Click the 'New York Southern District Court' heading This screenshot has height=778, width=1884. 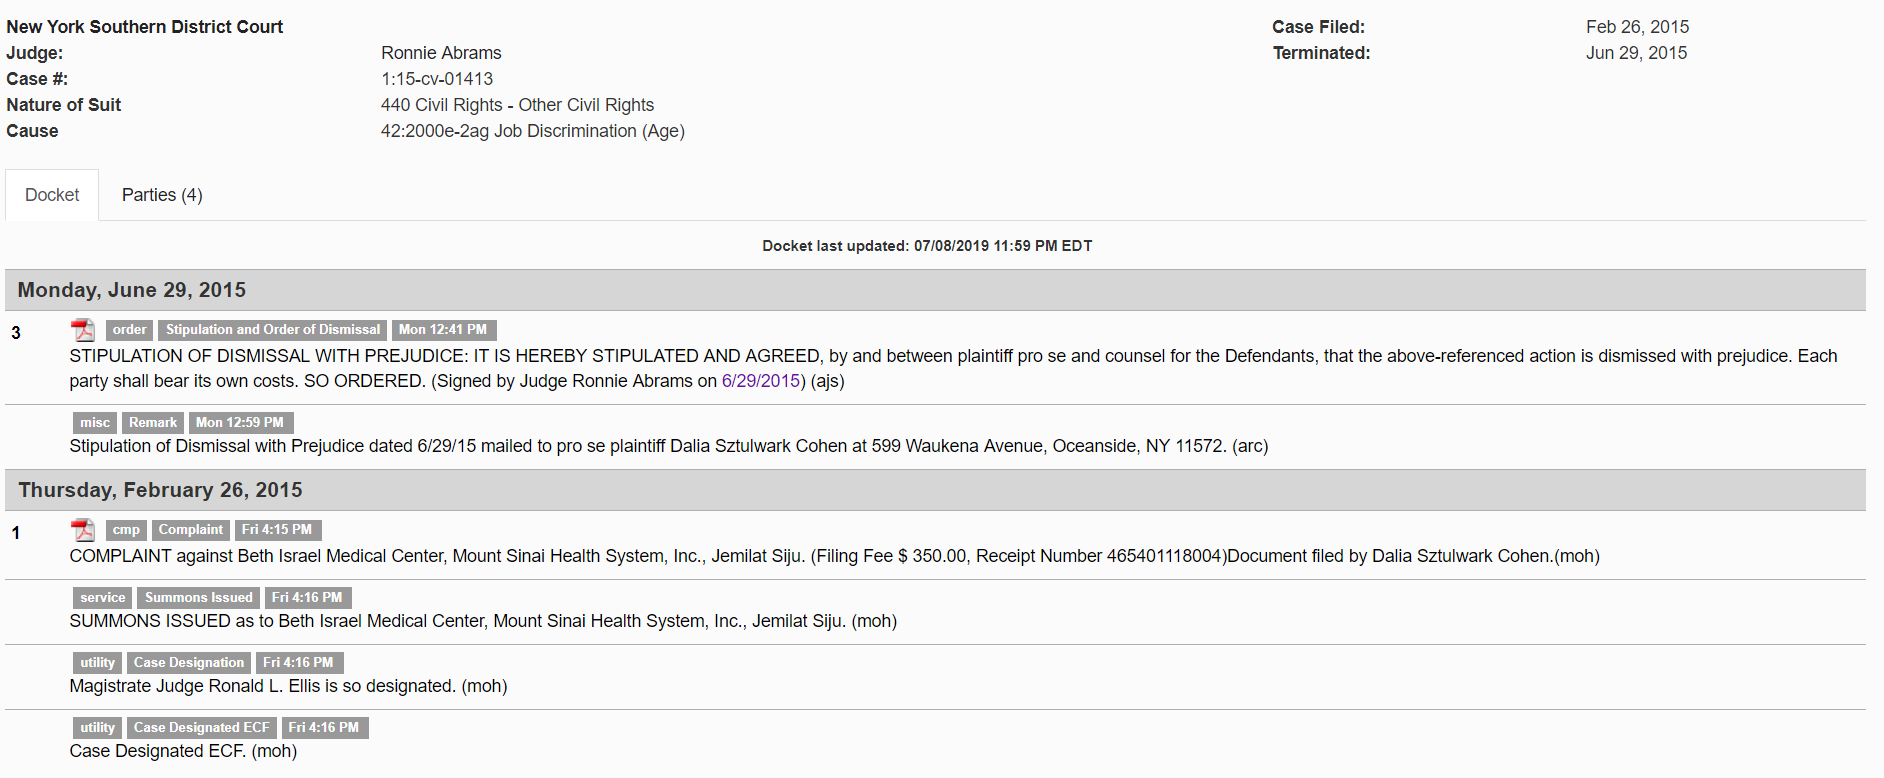(x=145, y=27)
